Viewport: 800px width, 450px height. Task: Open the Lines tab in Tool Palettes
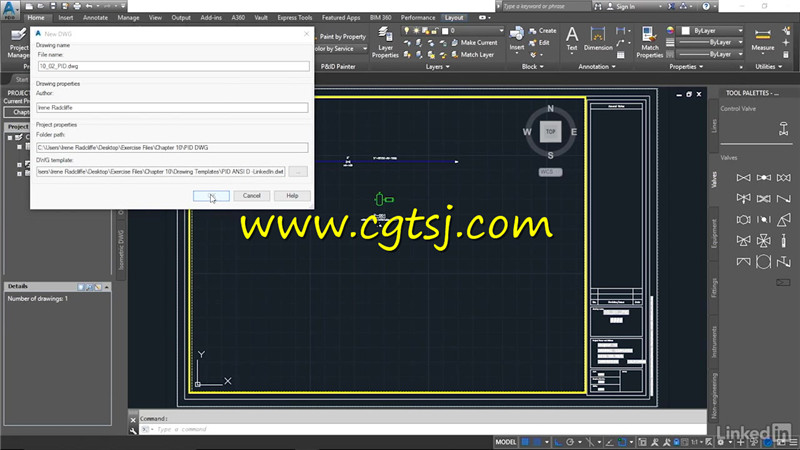pyautogui.click(x=714, y=126)
